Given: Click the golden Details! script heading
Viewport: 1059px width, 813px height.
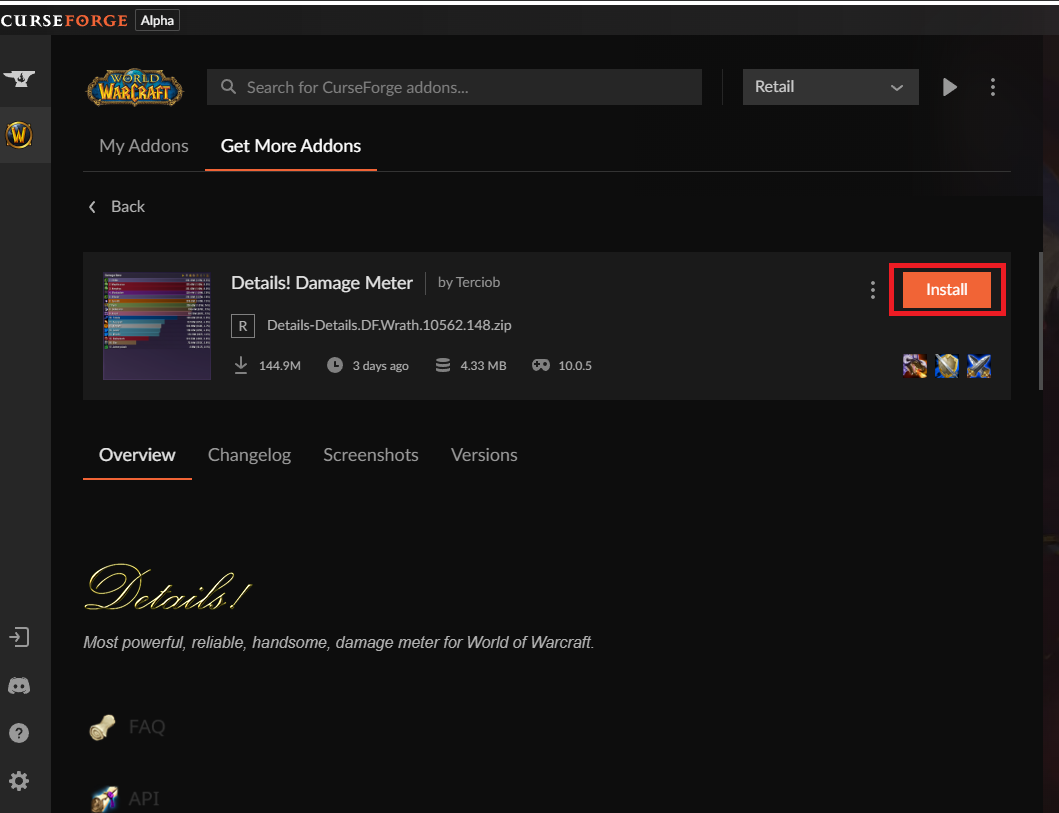Looking at the screenshot, I should pyautogui.click(x=169, y=587).
